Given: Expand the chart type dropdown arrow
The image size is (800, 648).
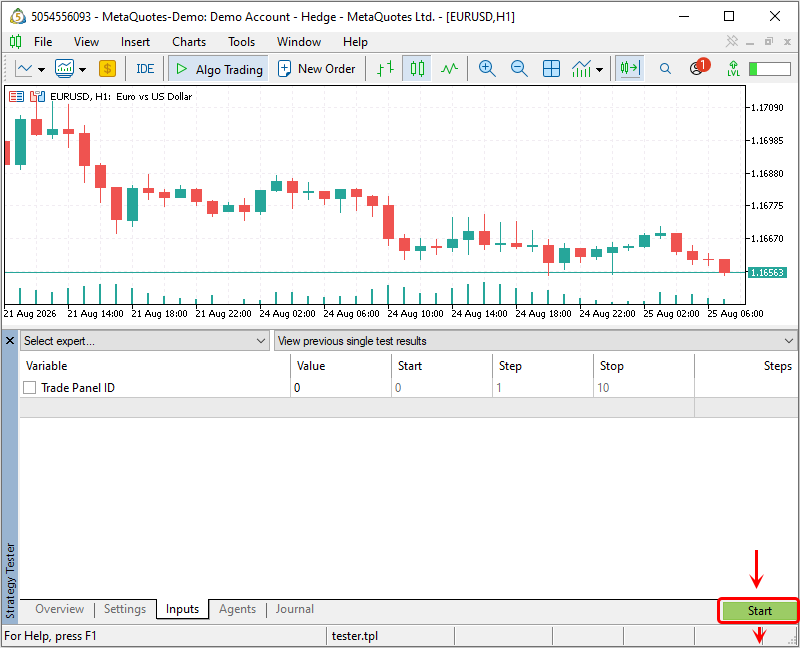Looking at the screenshot, I should tap(41, 69).
